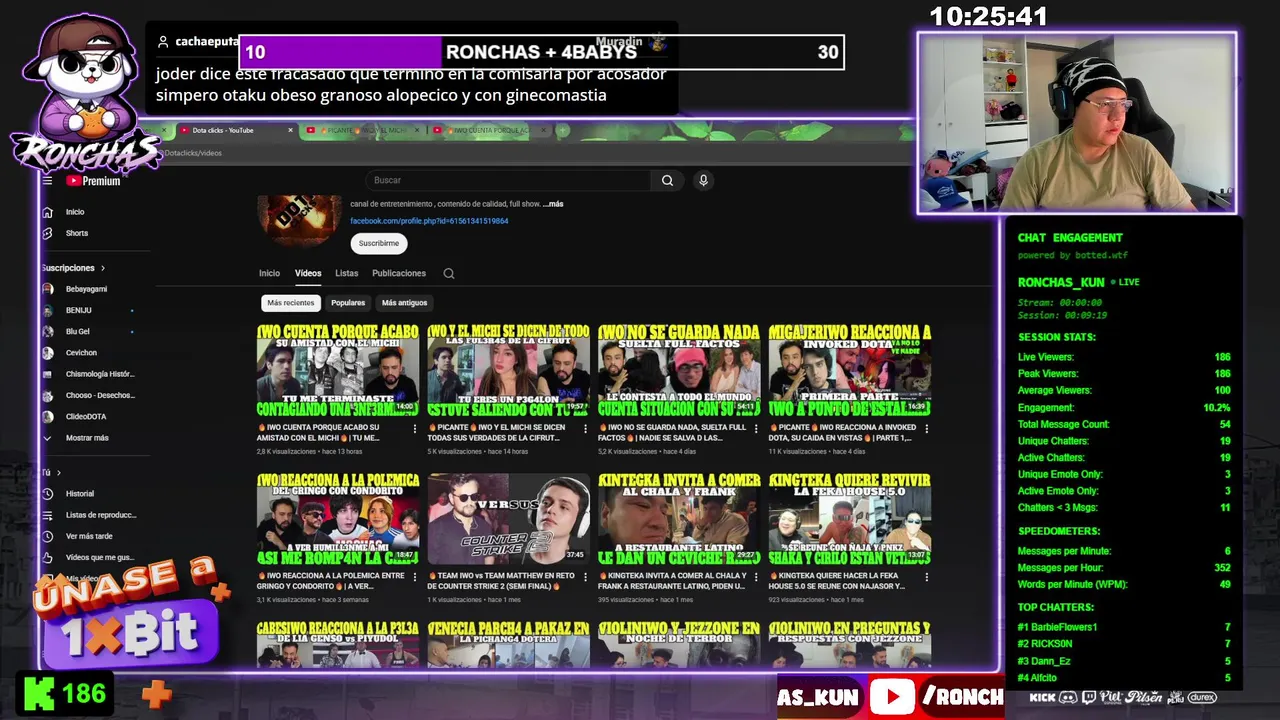Search within channel magnifier icon
Screen dimensions: 1280x720
point(449,273)
